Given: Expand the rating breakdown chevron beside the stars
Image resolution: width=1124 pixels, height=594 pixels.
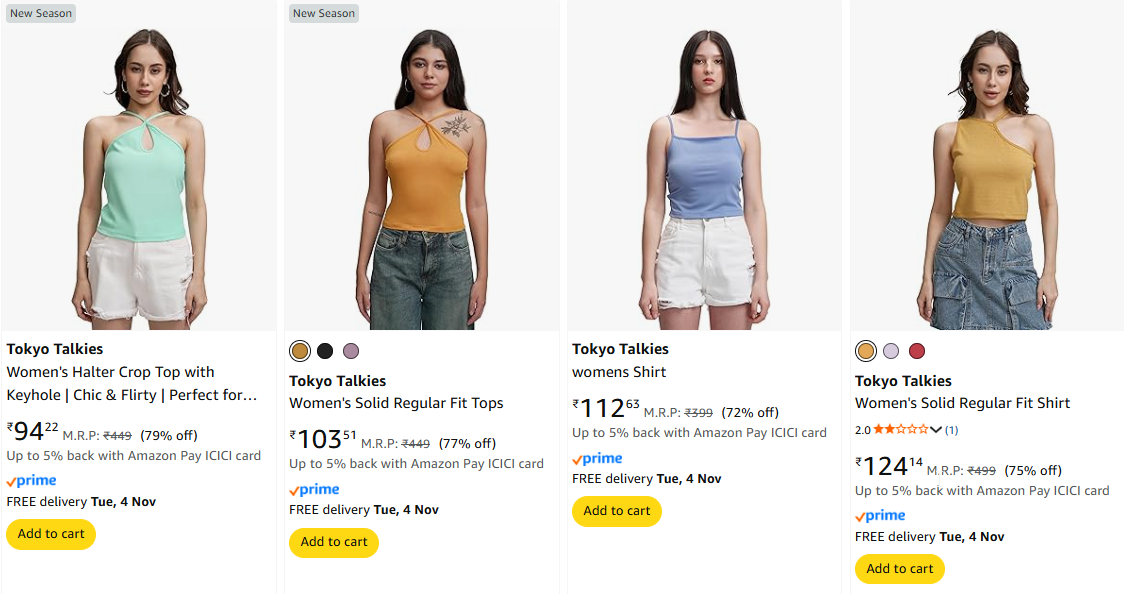Looking at the screenshot, I should [936, 430].
